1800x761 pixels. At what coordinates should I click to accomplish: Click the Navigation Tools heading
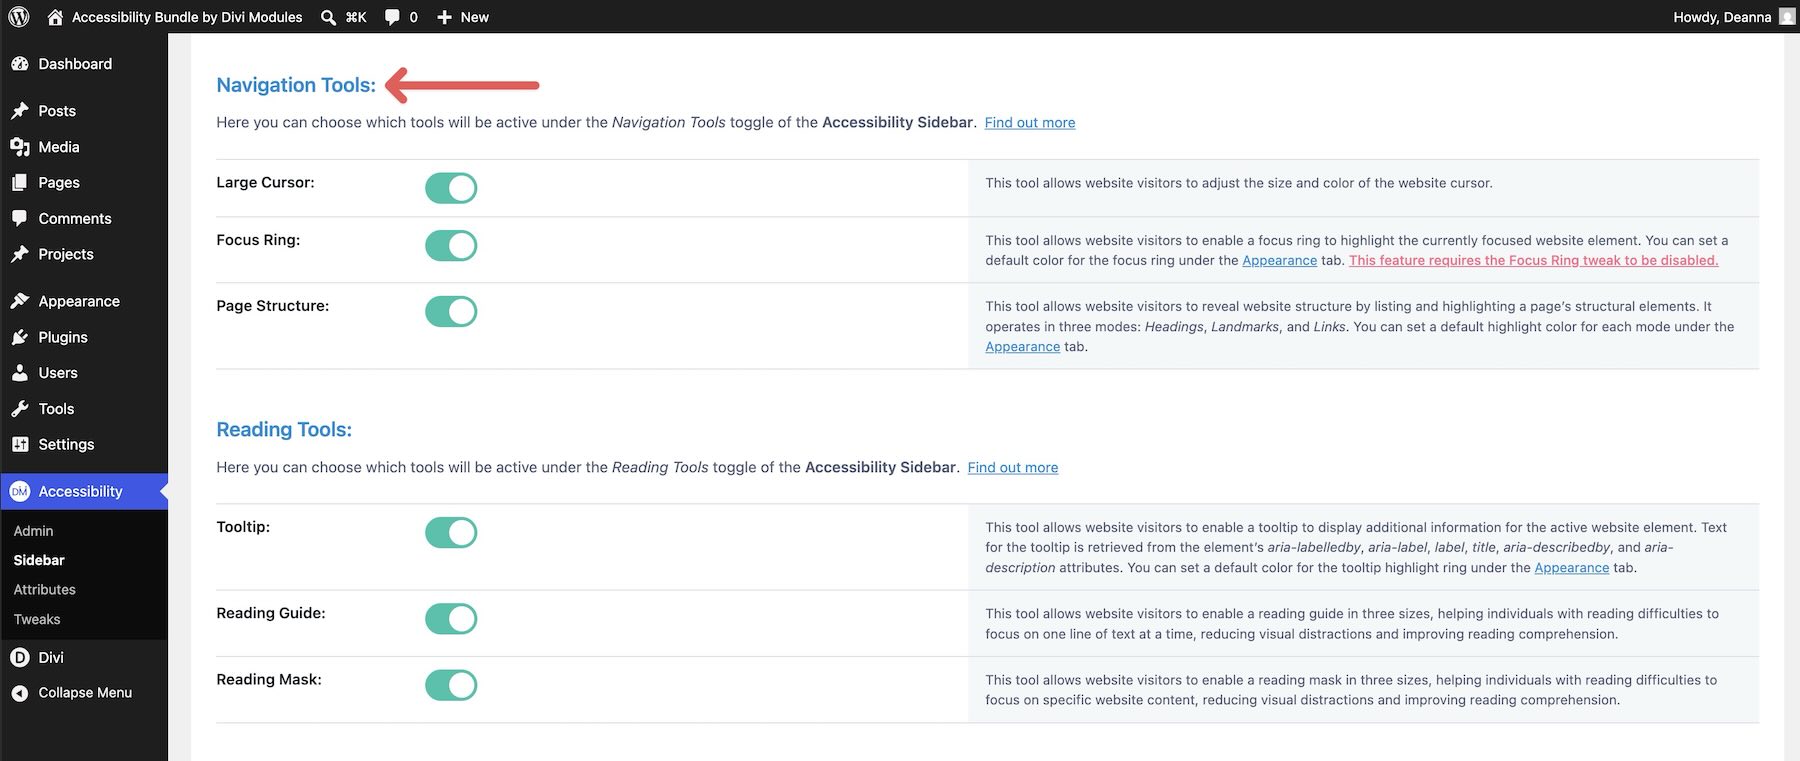[296, 85]
